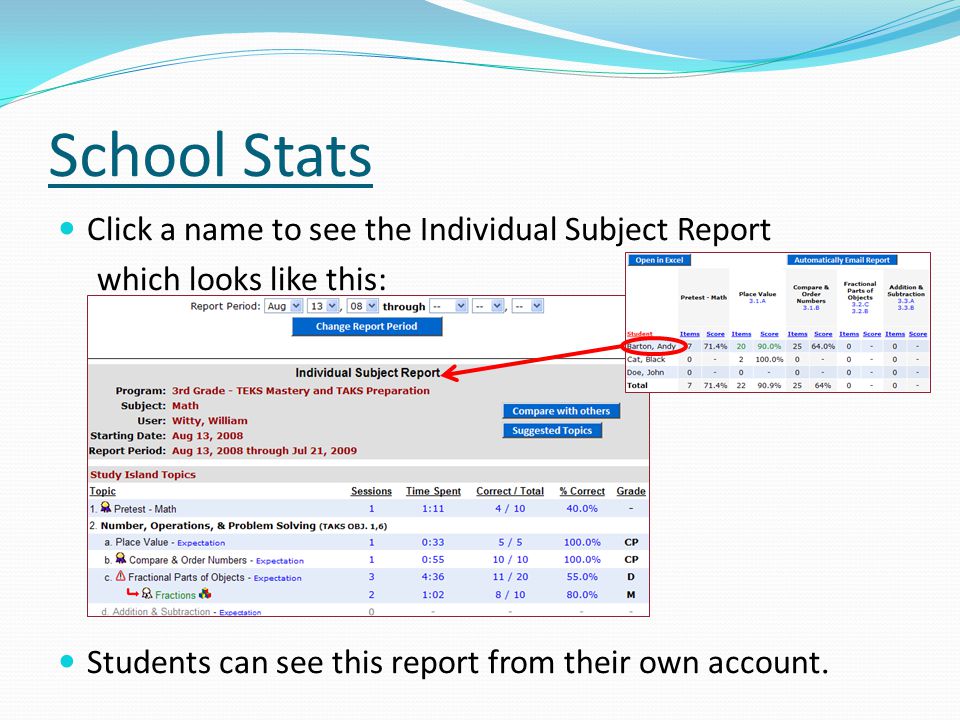960x720 pixels.
Task: Open the 3.1.B standard link under Compare & Order
Action: [811, 307]
